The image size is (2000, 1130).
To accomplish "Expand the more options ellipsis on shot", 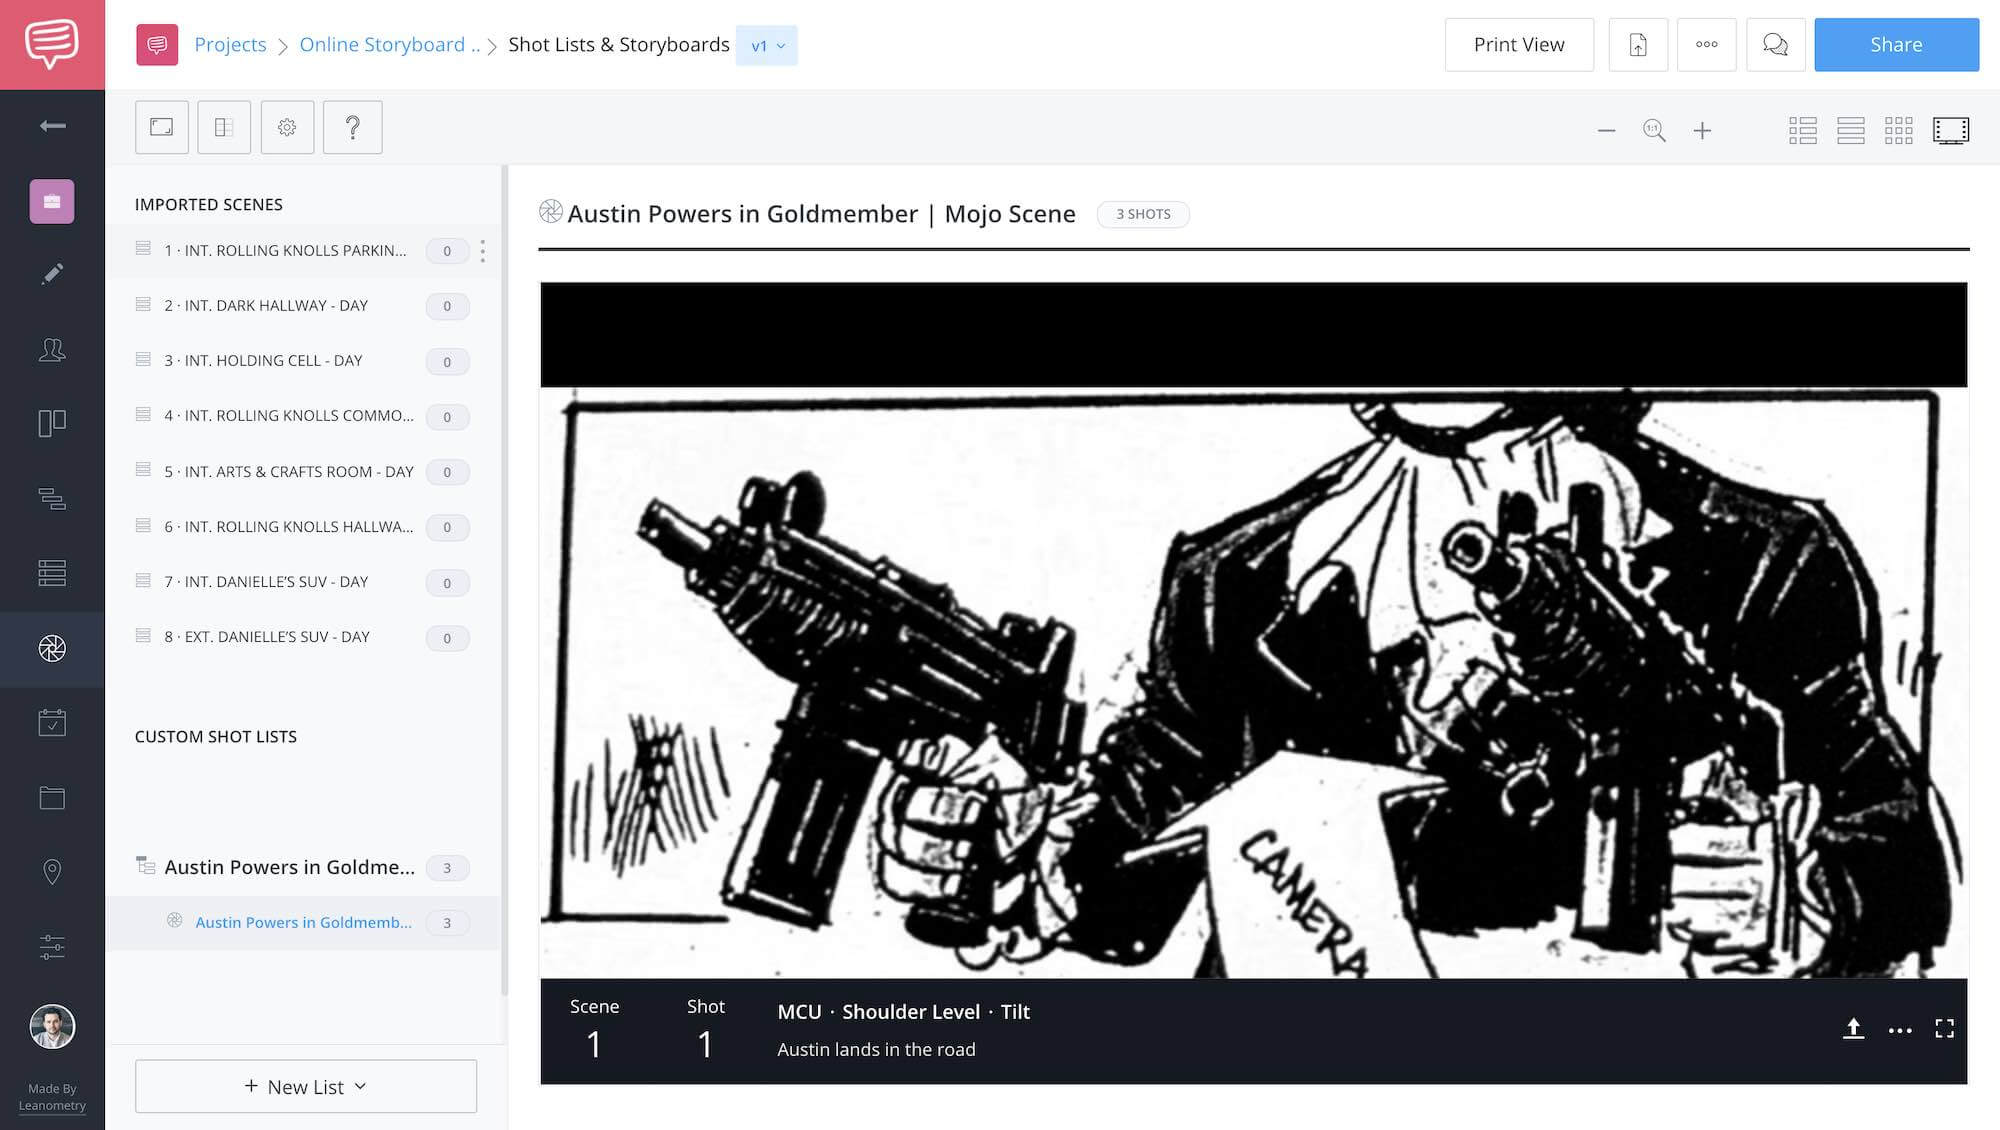I will (x=1900, y=1028).
